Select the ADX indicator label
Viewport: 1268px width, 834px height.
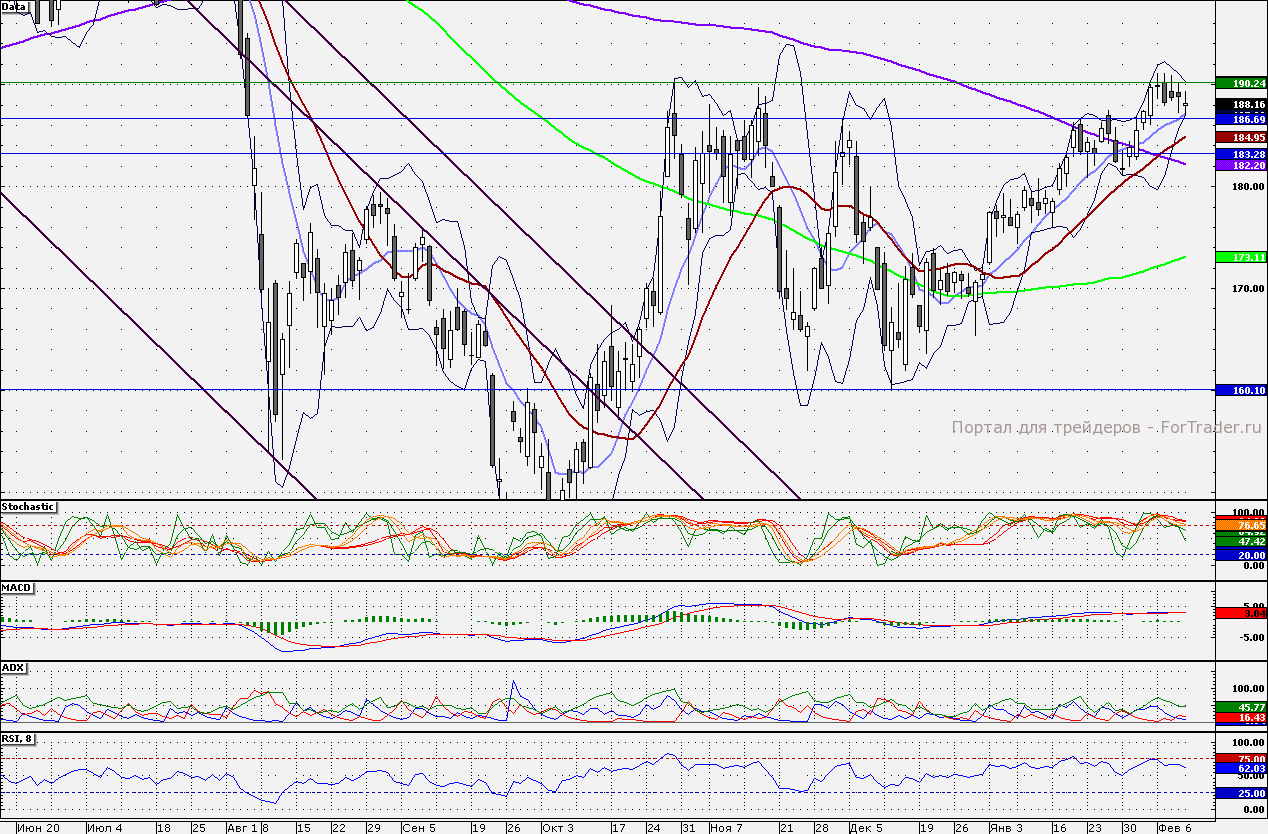[x=13, y=667]
